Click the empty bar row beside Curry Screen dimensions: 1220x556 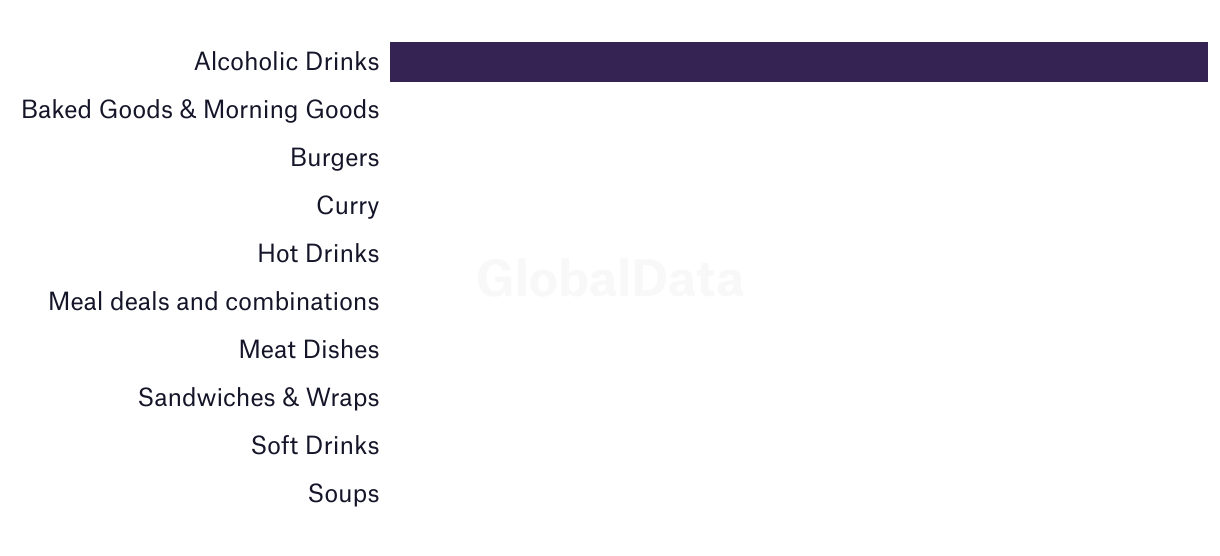click(x=799, y=206)
